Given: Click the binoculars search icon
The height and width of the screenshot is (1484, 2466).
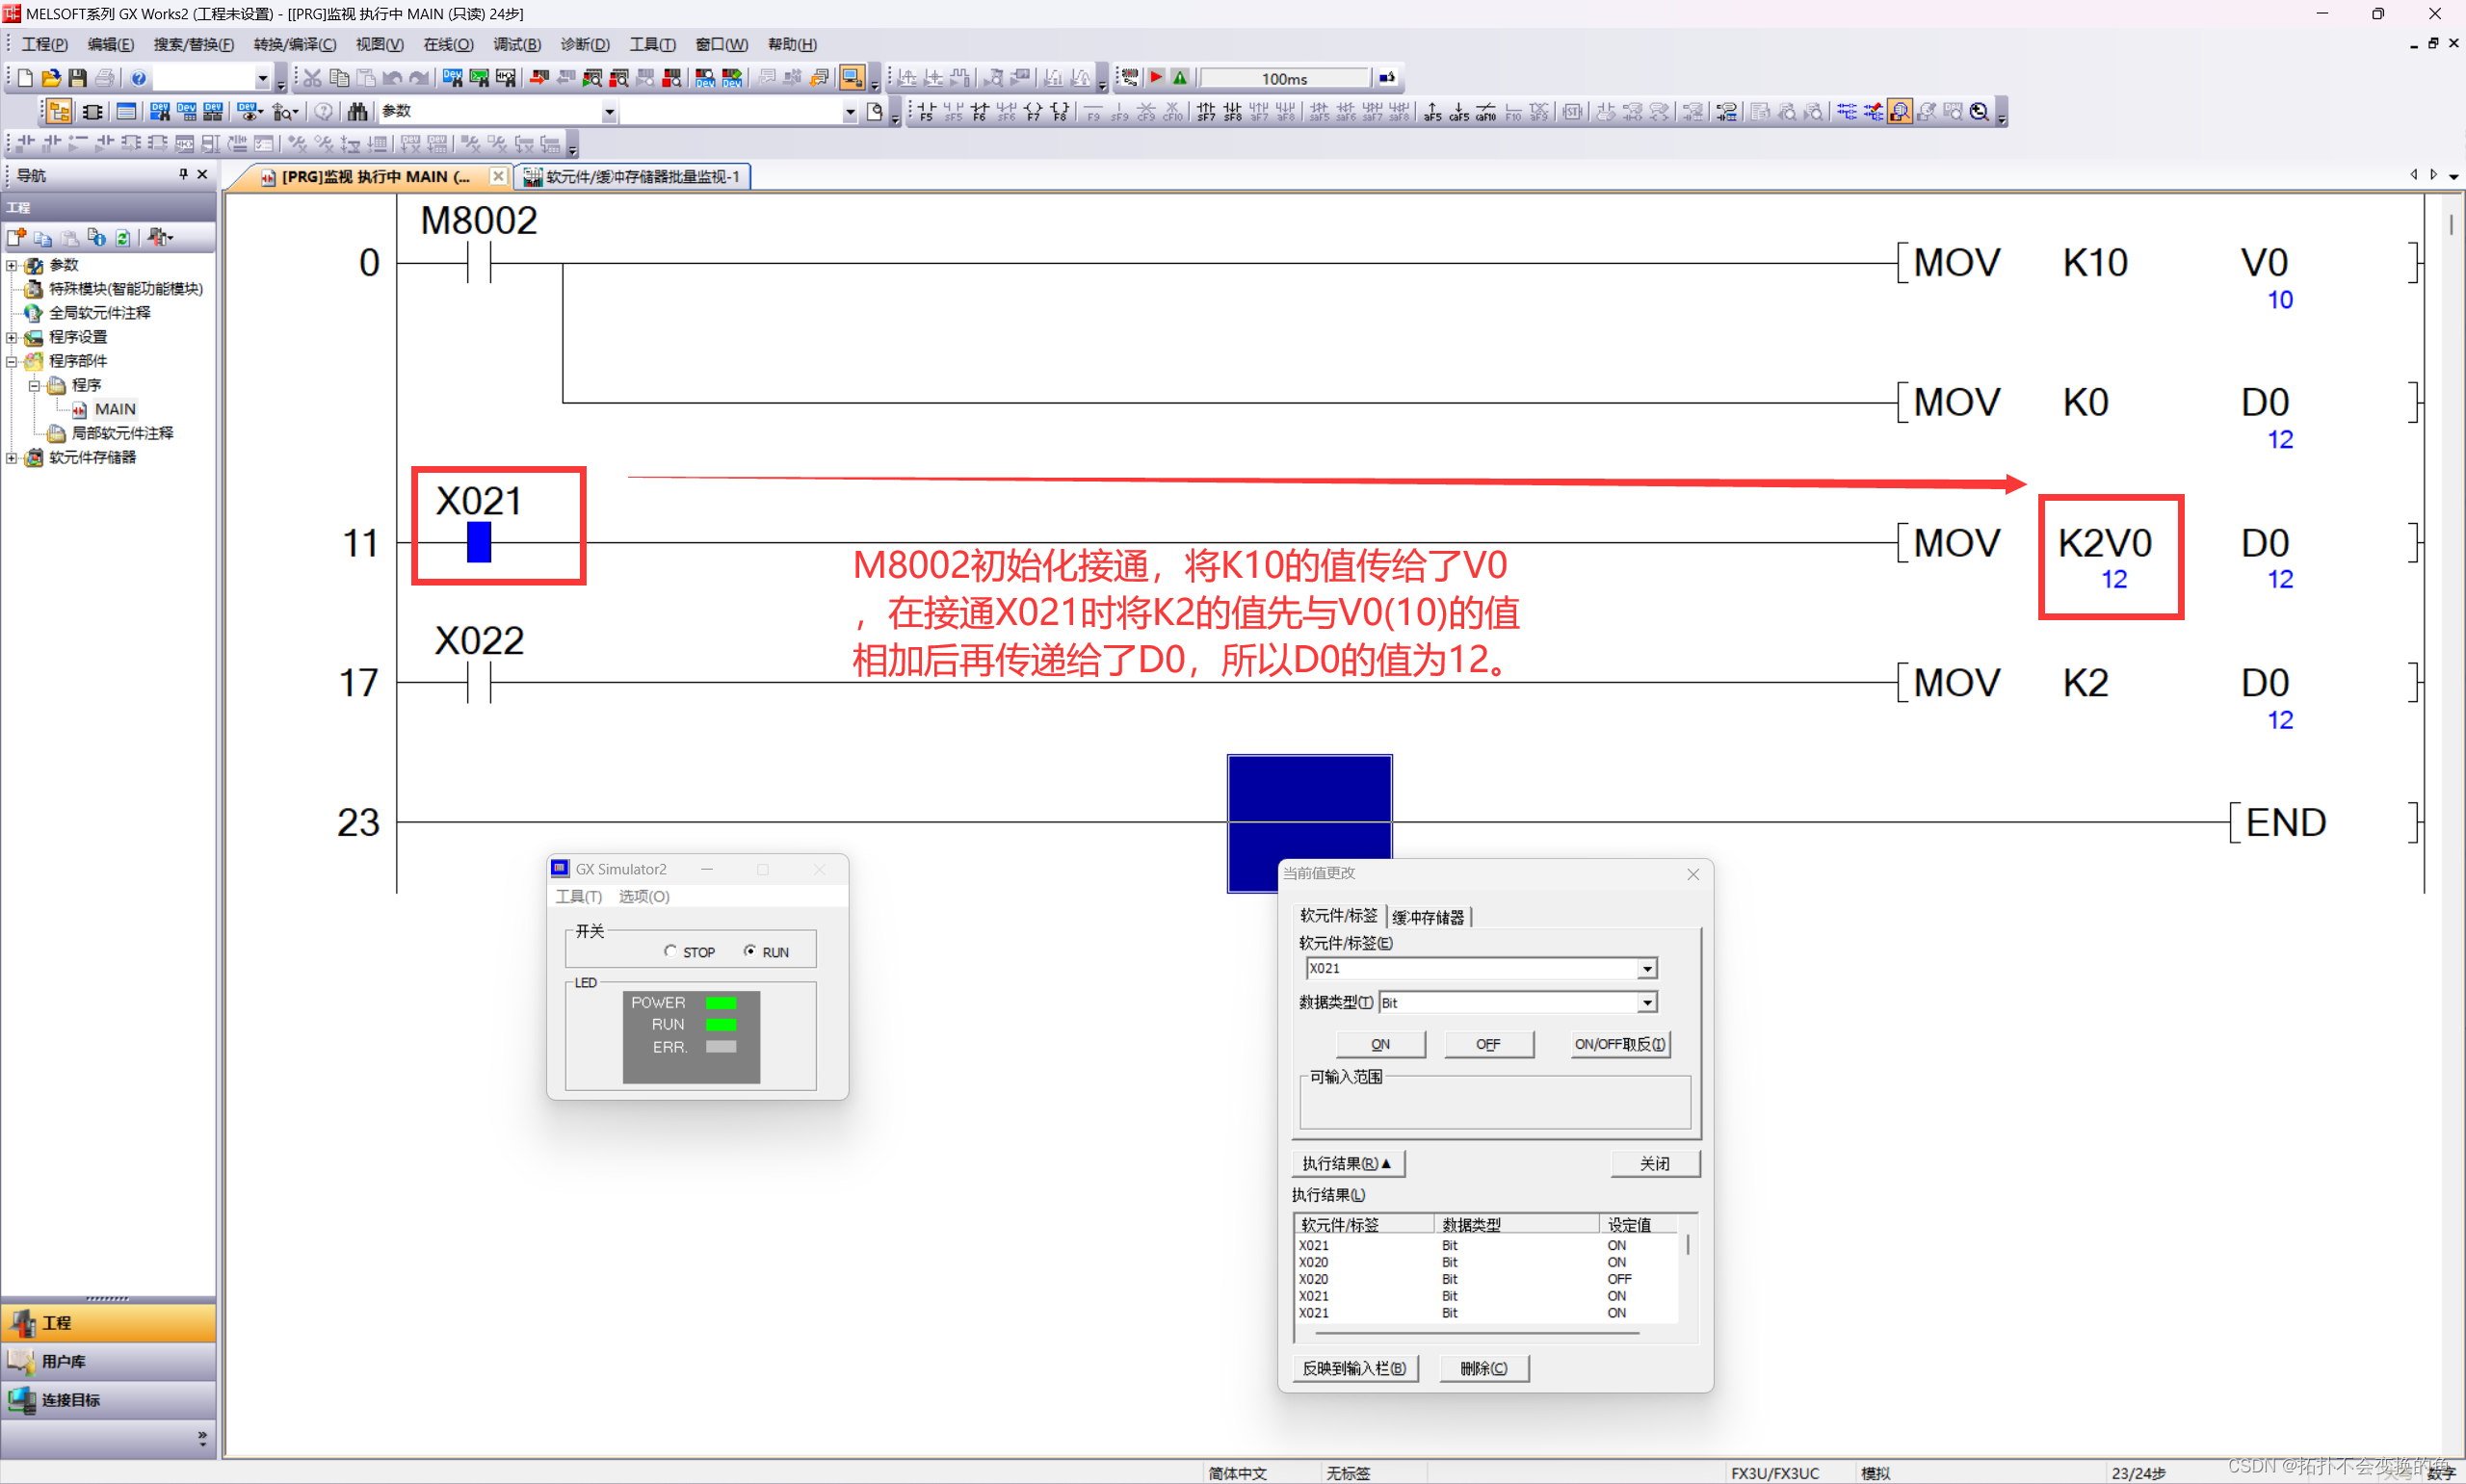Looking at the screenshot, I should [x=356, y=111].
